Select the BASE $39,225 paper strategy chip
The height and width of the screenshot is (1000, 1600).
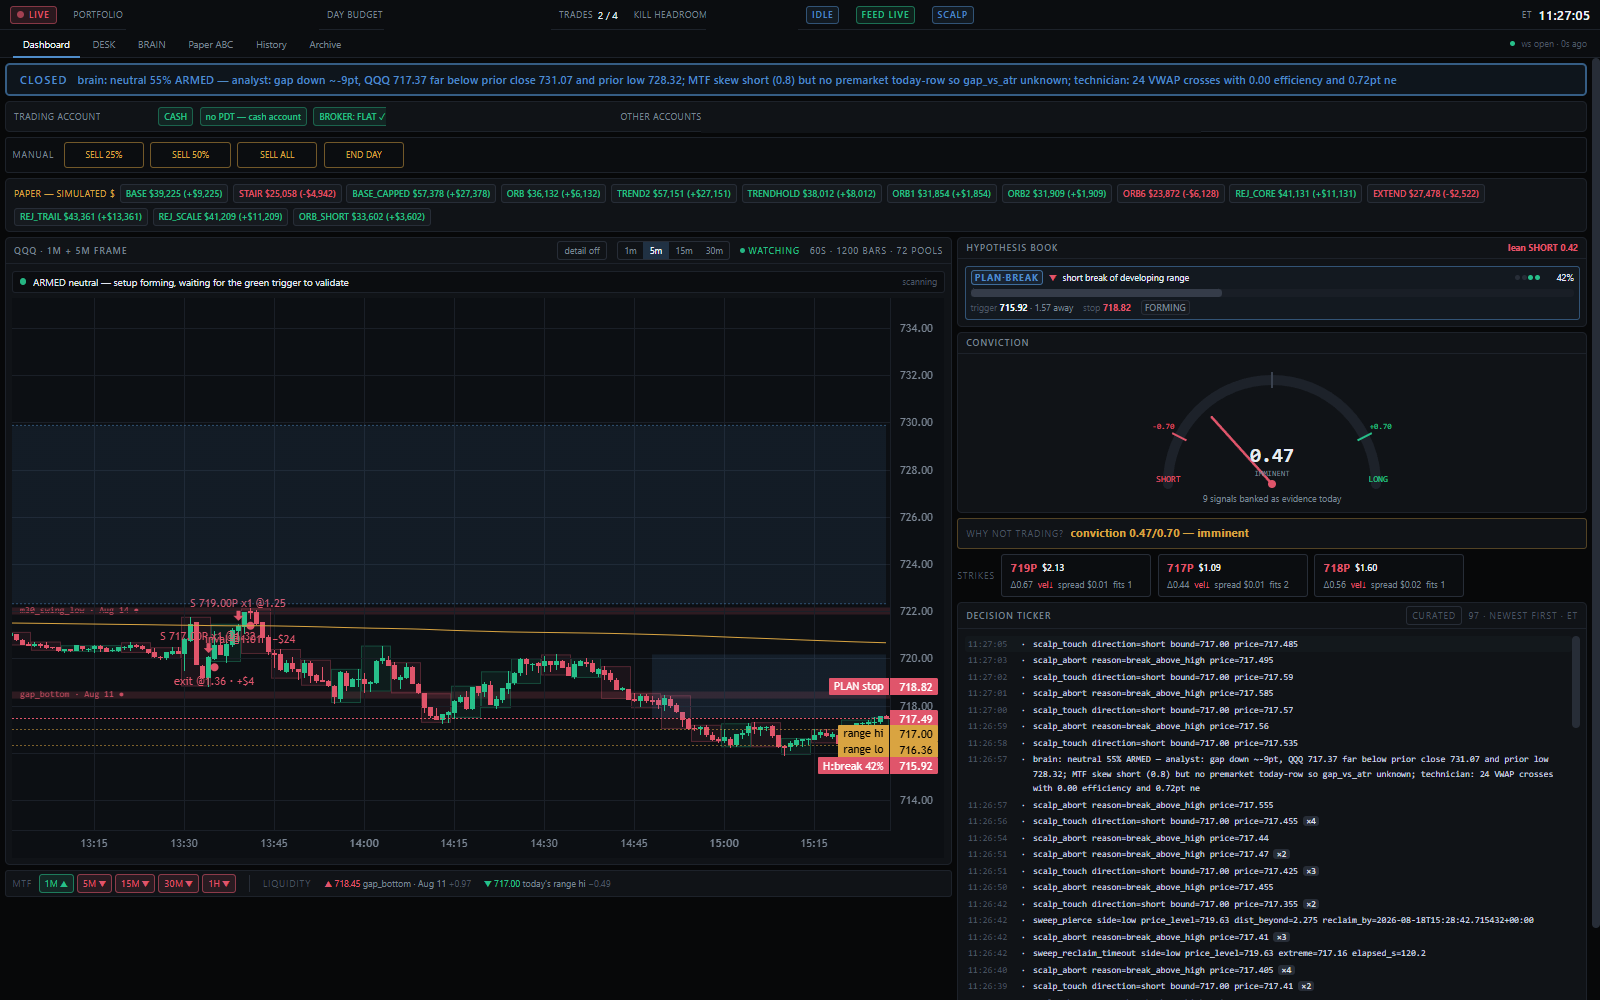click(174, 194)
